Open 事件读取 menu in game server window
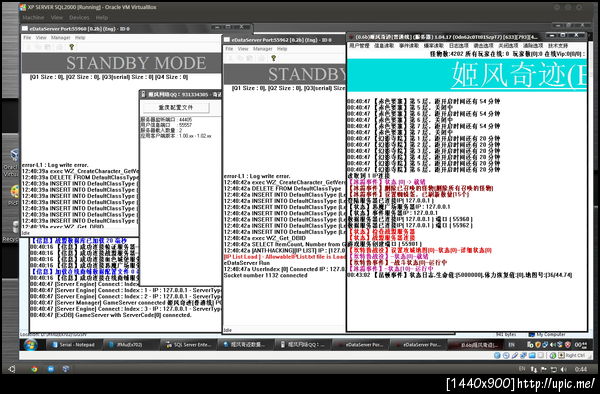The image size is (600, 394). click(x=409, y=46)
